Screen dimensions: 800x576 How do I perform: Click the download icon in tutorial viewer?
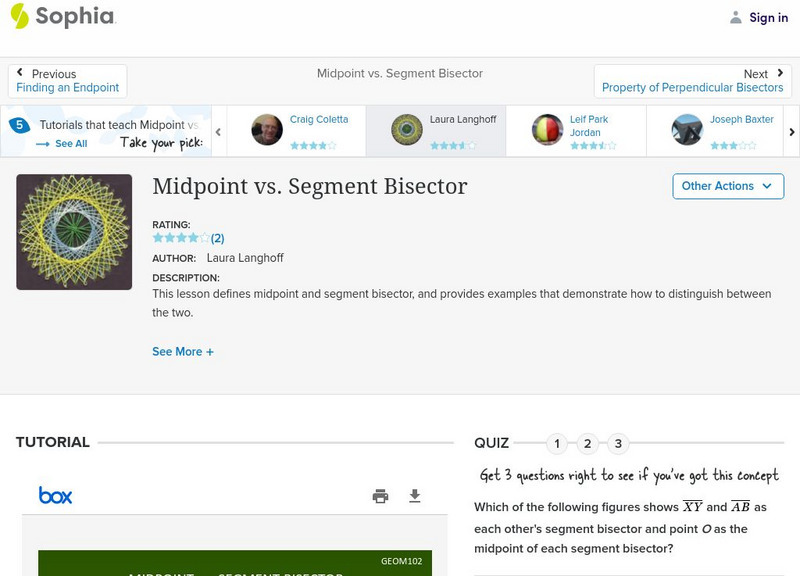(415, 496)
